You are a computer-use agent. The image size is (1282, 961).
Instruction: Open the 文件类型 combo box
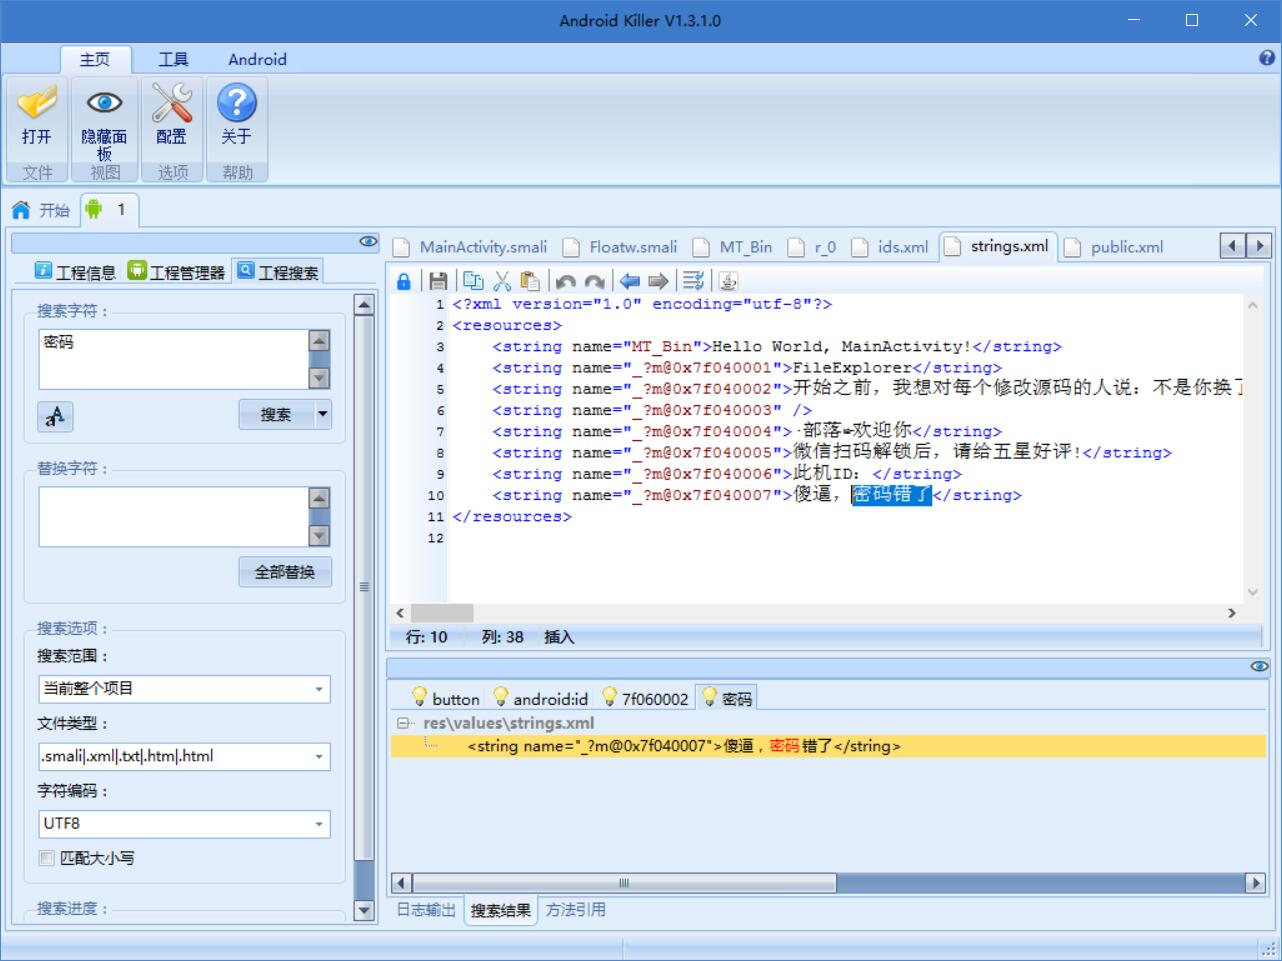tap(184, 757)
